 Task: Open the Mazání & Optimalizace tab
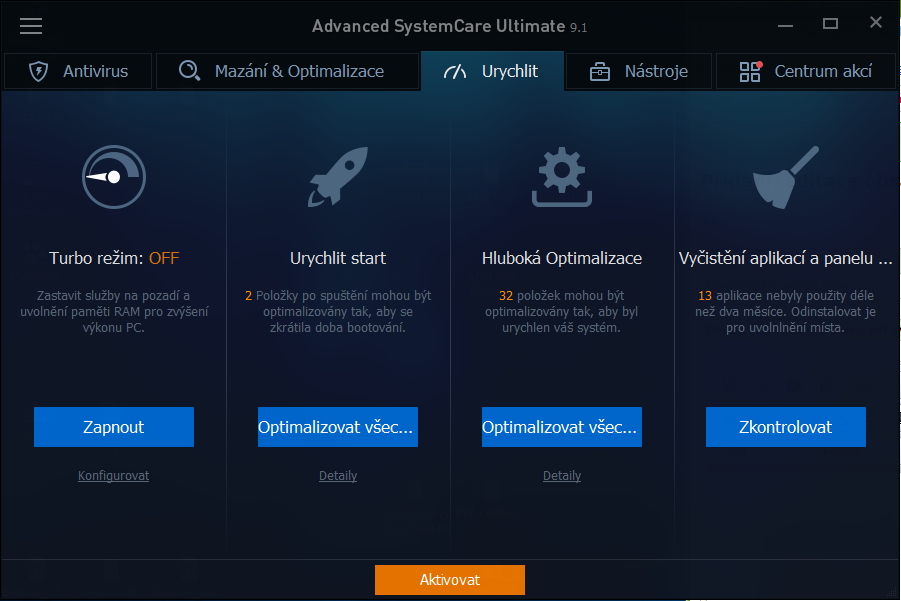click(x=285, y=71)
